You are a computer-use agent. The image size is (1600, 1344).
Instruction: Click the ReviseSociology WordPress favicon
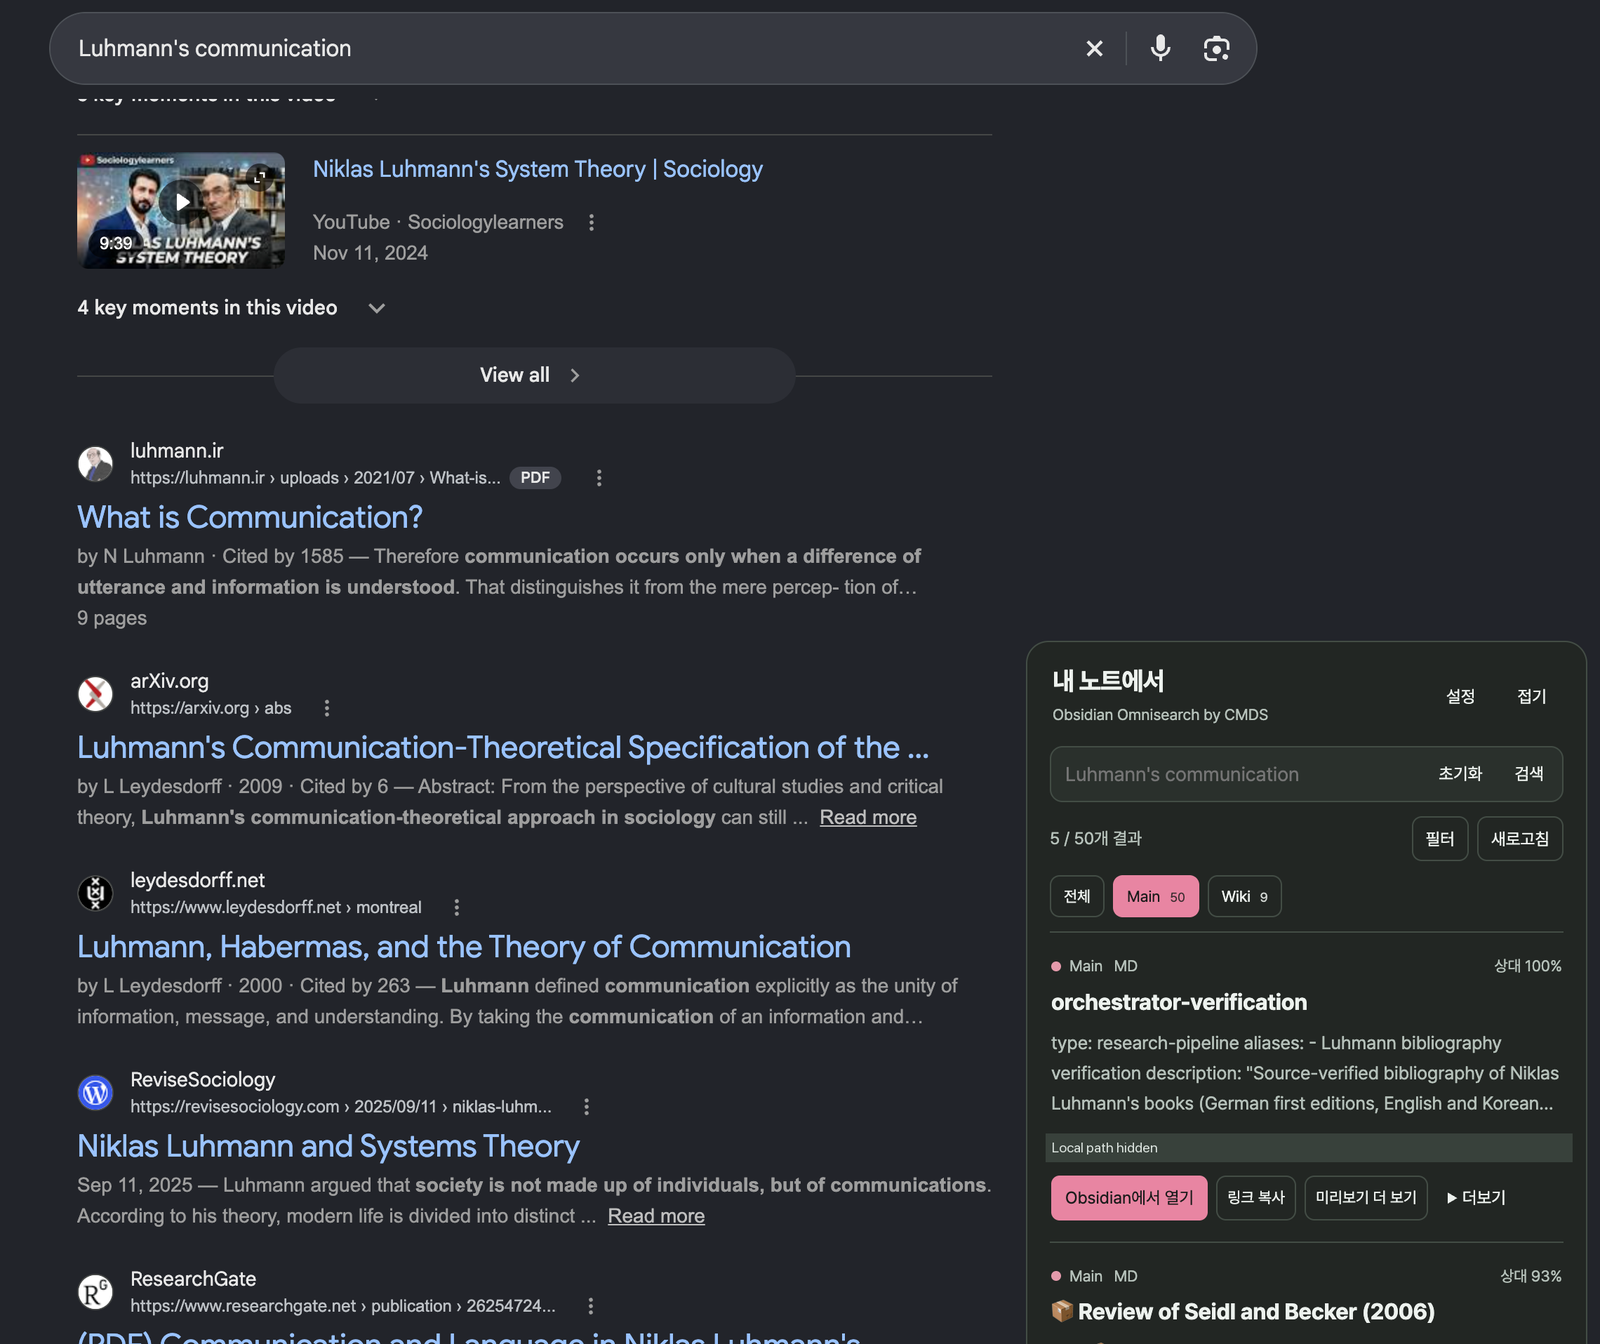(x=96, y=1093)
